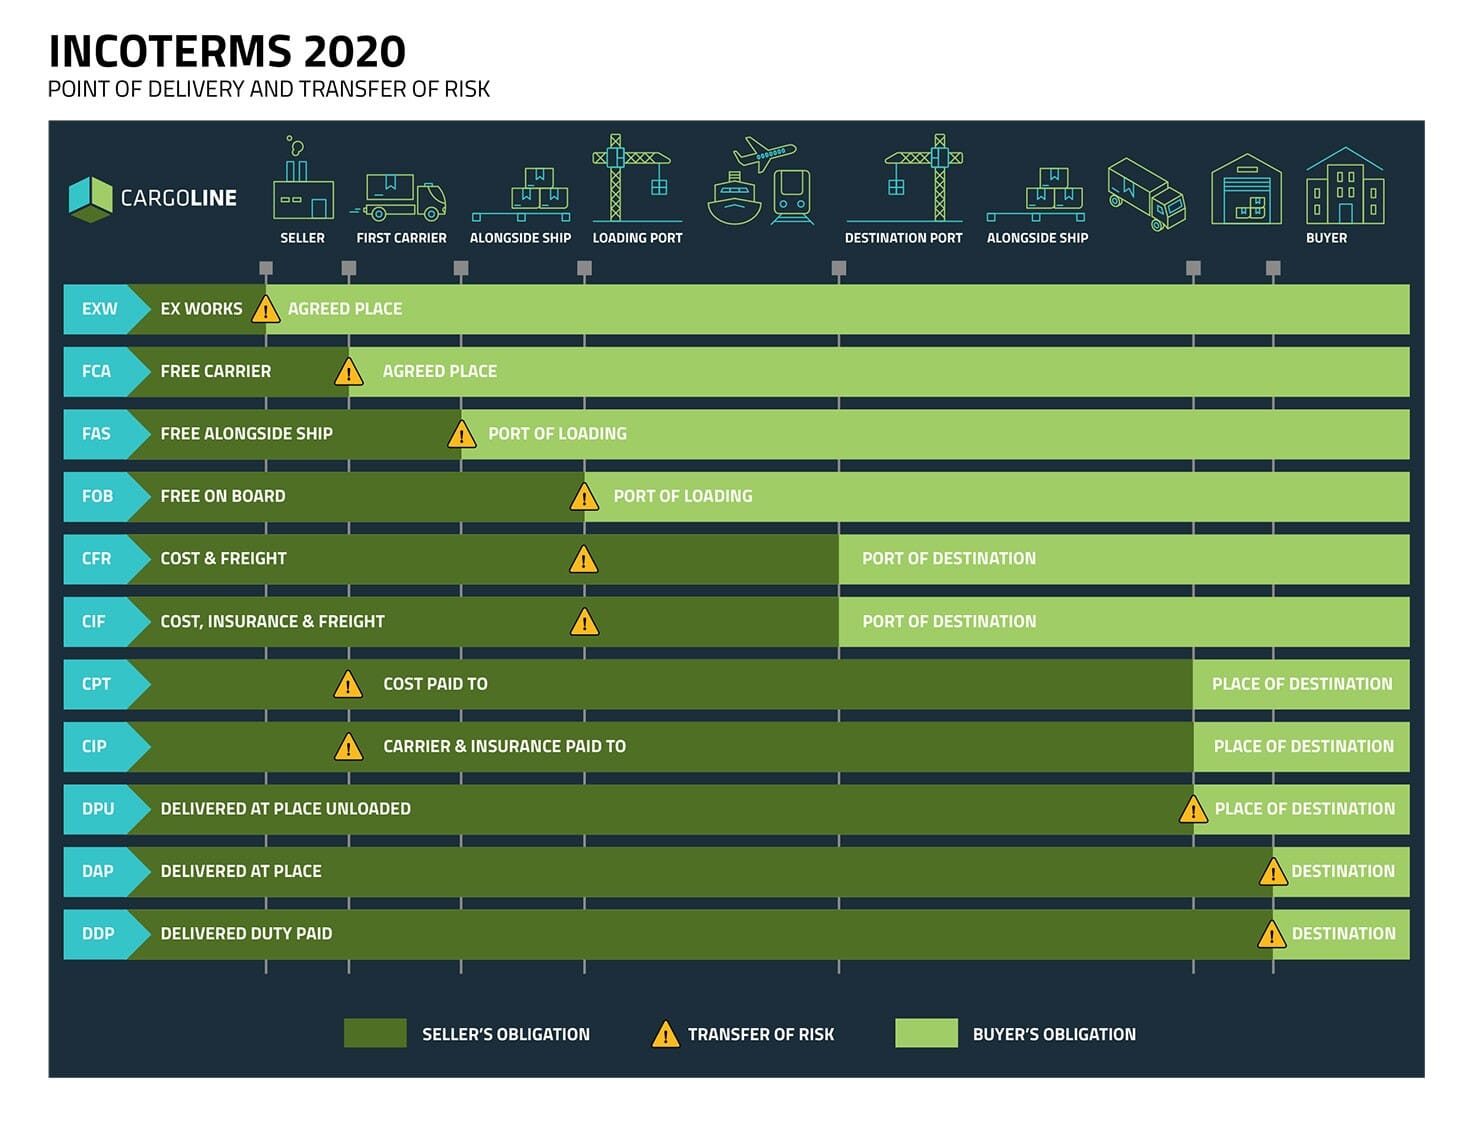Viewport: 1471px width, 1123px height.
Task: Click the Alongside Ship pallet icon near Destination Port
Action: [x=1037, y=195]
